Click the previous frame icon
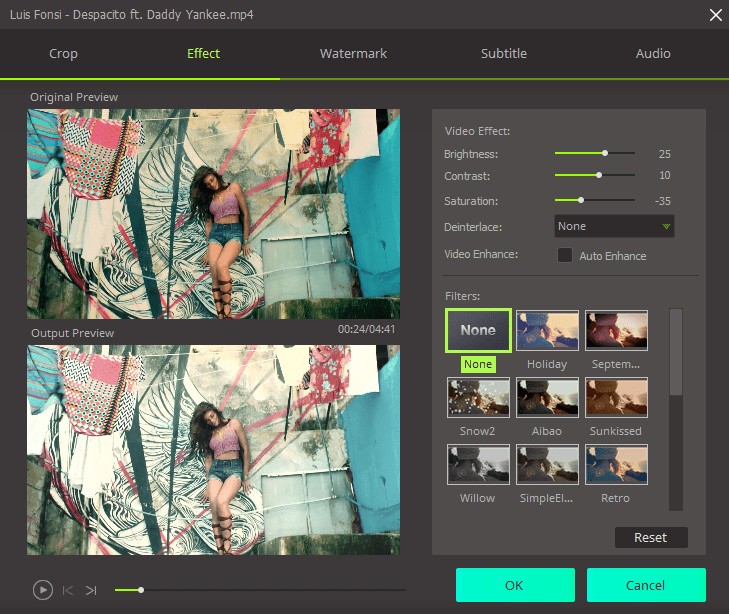Image resolution: width=729 pixels, height=614 pixels. 68,590
